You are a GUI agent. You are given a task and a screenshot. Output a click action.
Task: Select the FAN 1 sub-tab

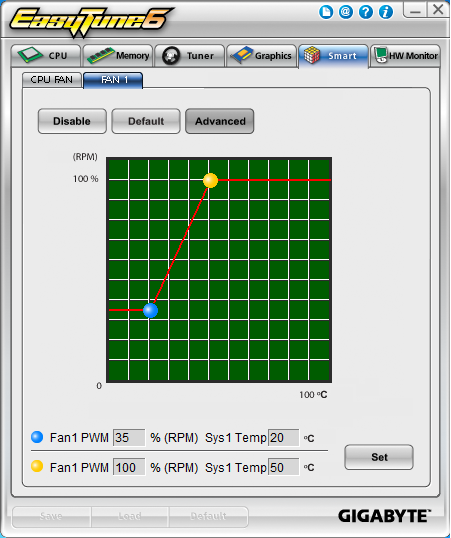113,80
